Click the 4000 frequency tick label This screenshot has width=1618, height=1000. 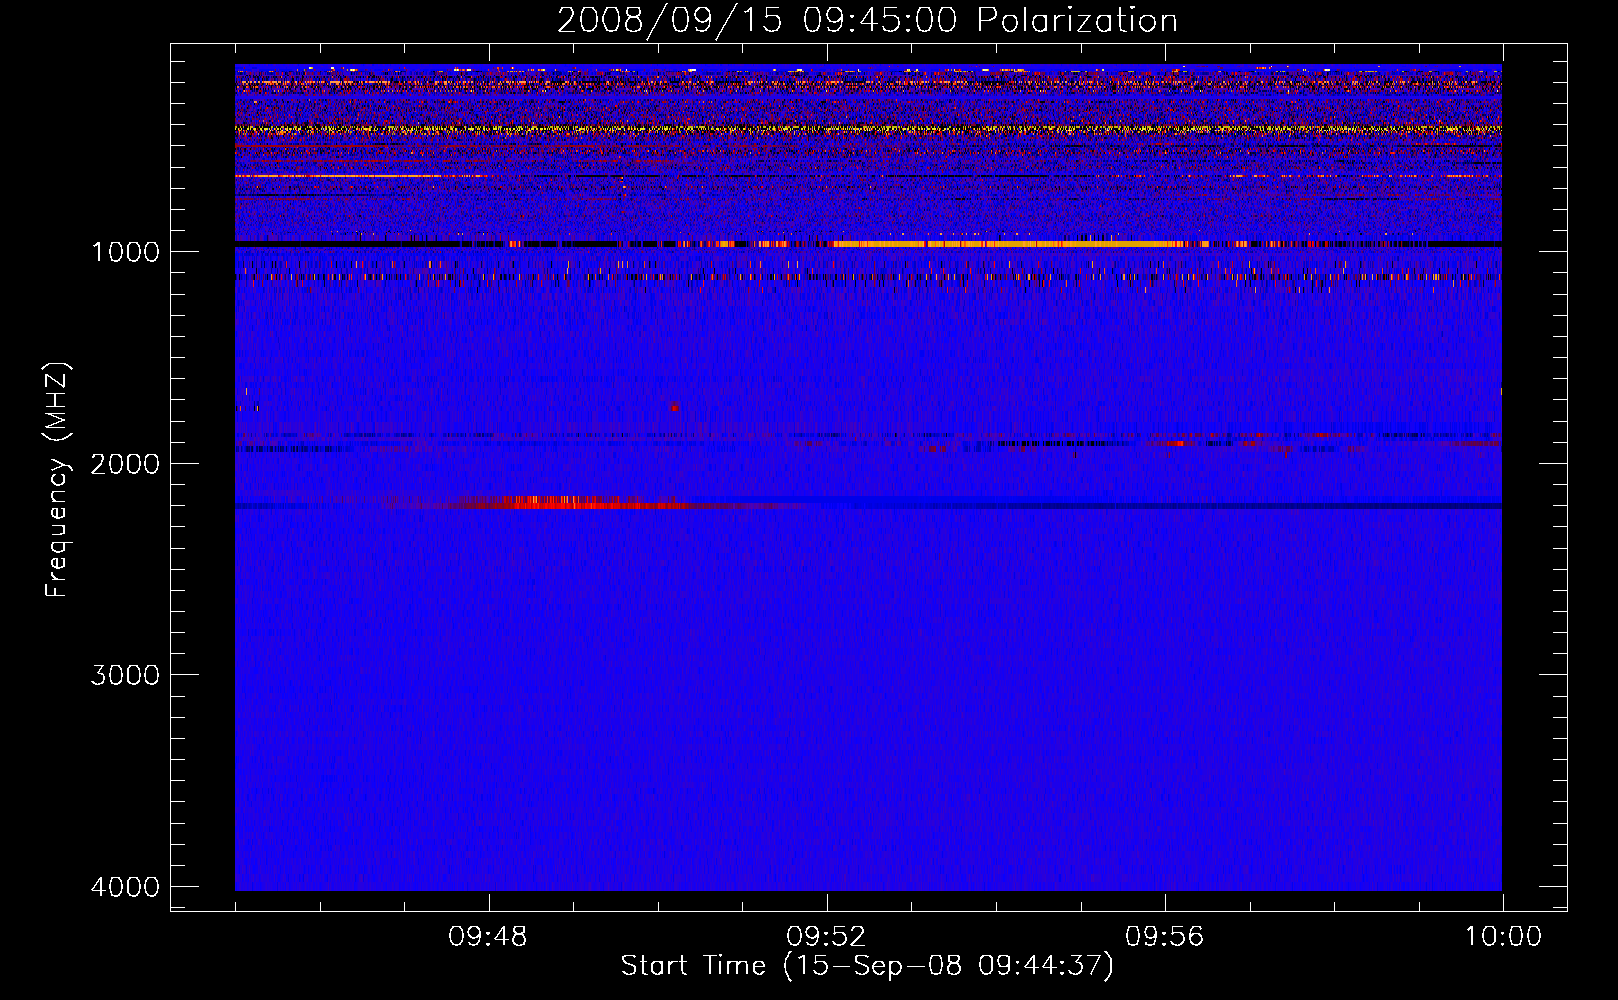tap(125, 887)
